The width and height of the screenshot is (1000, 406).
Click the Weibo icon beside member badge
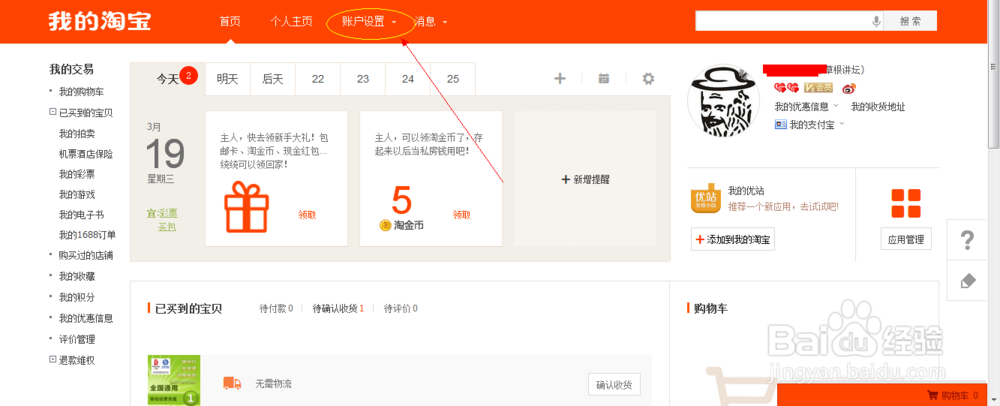point(849,88)
